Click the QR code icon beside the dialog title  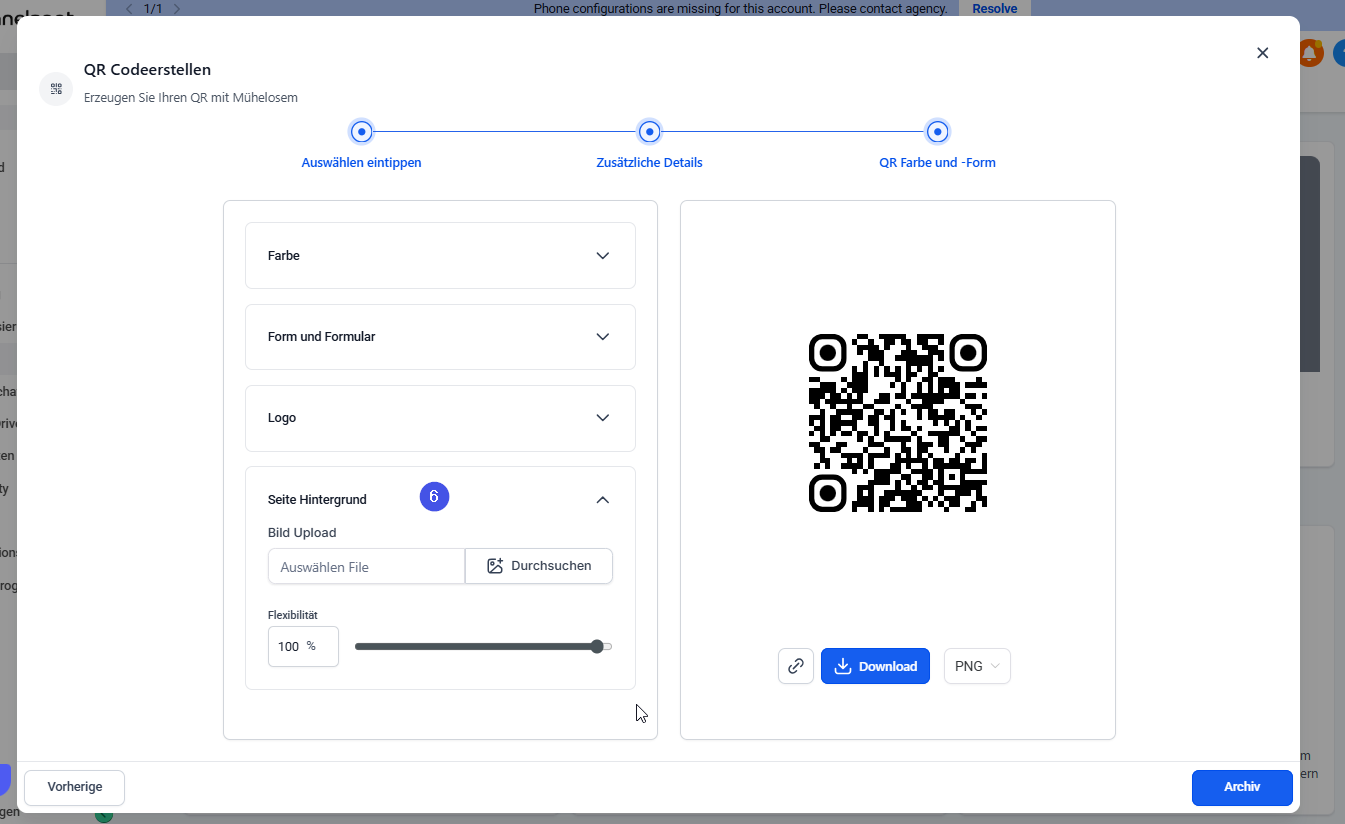[56, 89]
